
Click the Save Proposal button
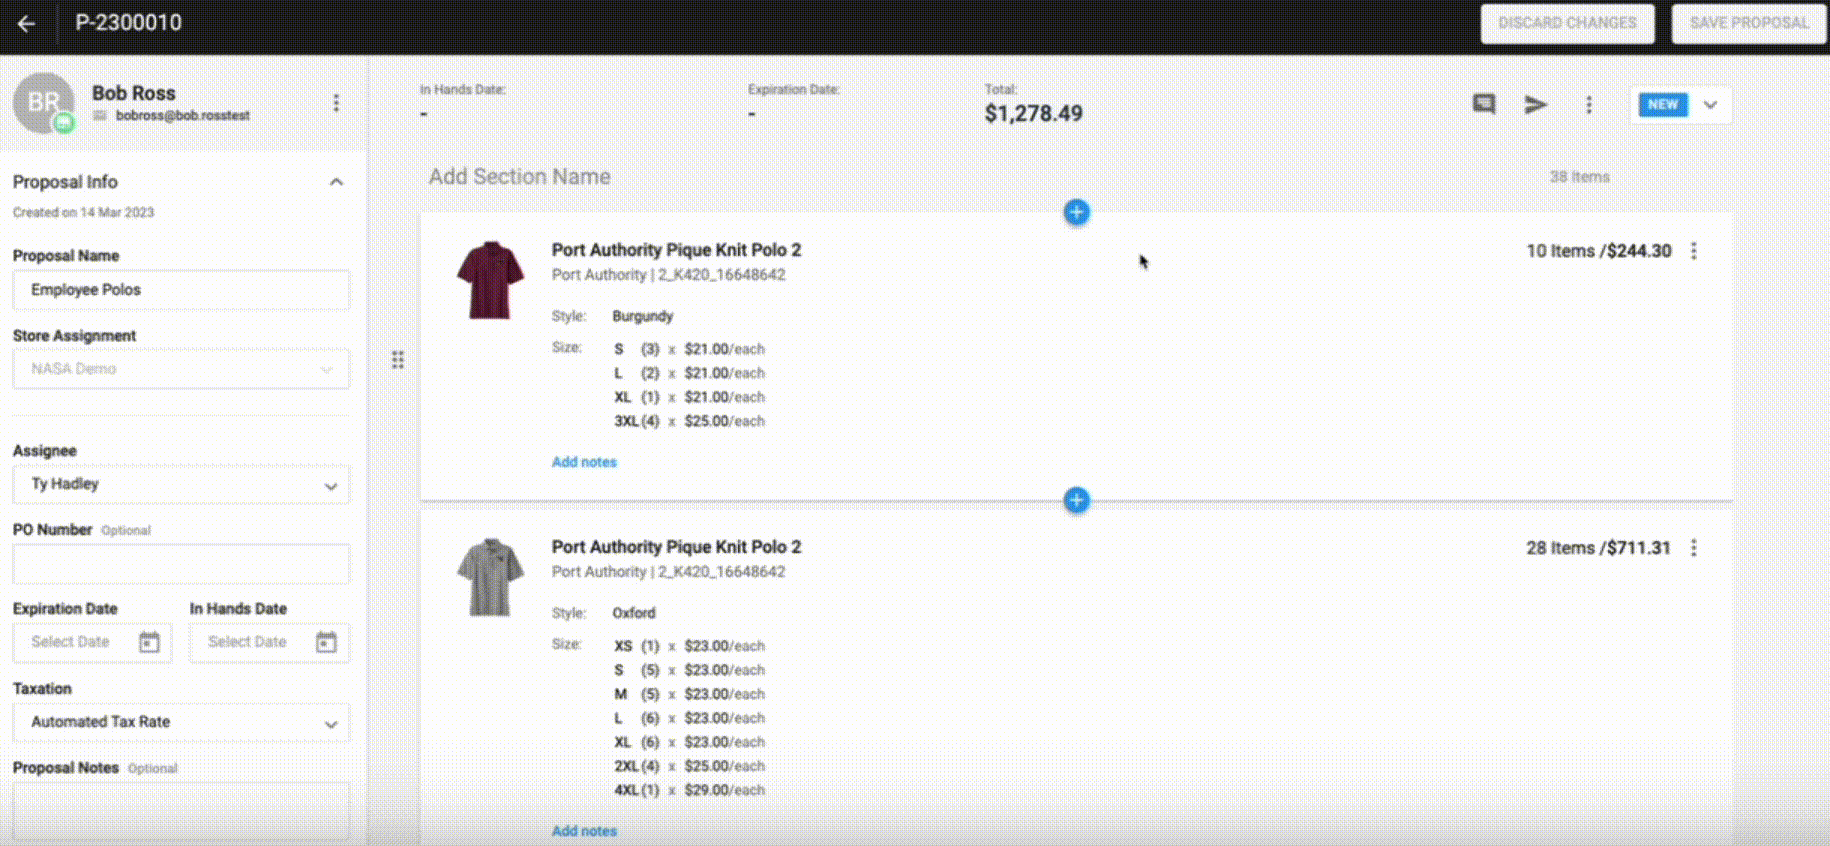coord(1749,23)
